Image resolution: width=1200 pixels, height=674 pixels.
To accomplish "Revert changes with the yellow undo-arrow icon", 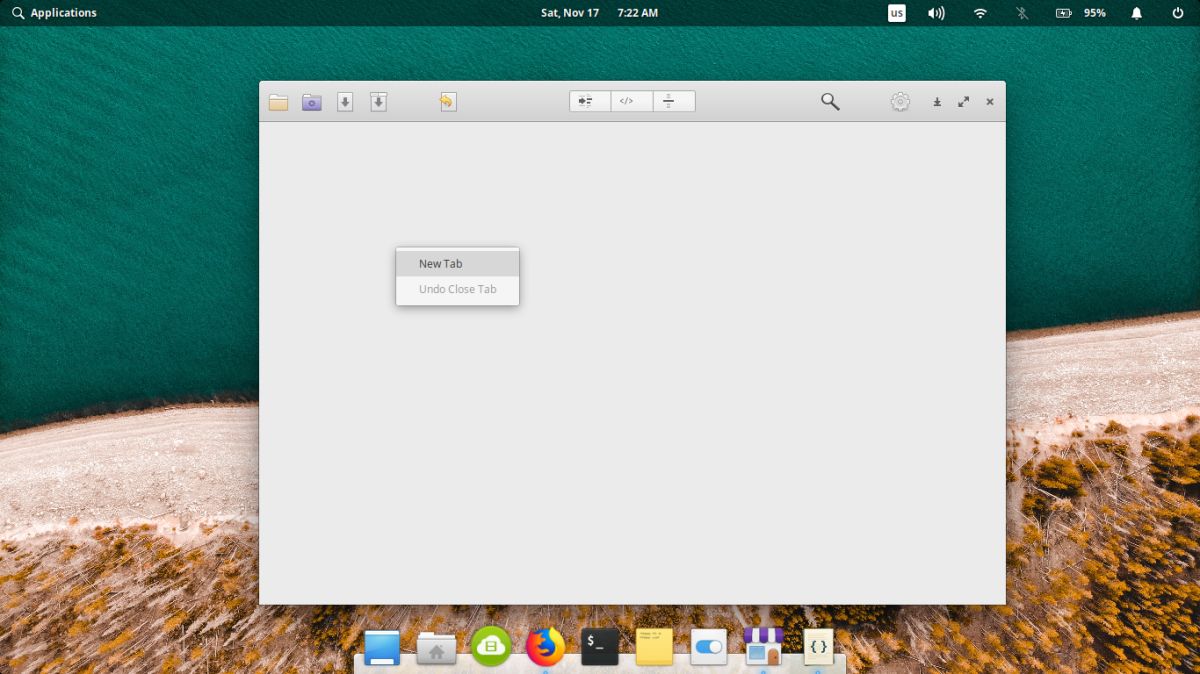I will [x=448, y=102].
